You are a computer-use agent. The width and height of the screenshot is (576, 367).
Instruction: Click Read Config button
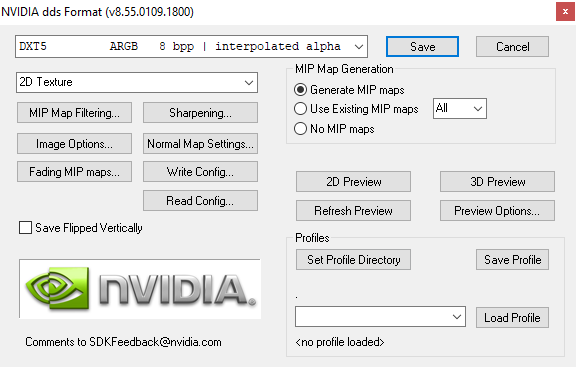(x=200, y=201)
